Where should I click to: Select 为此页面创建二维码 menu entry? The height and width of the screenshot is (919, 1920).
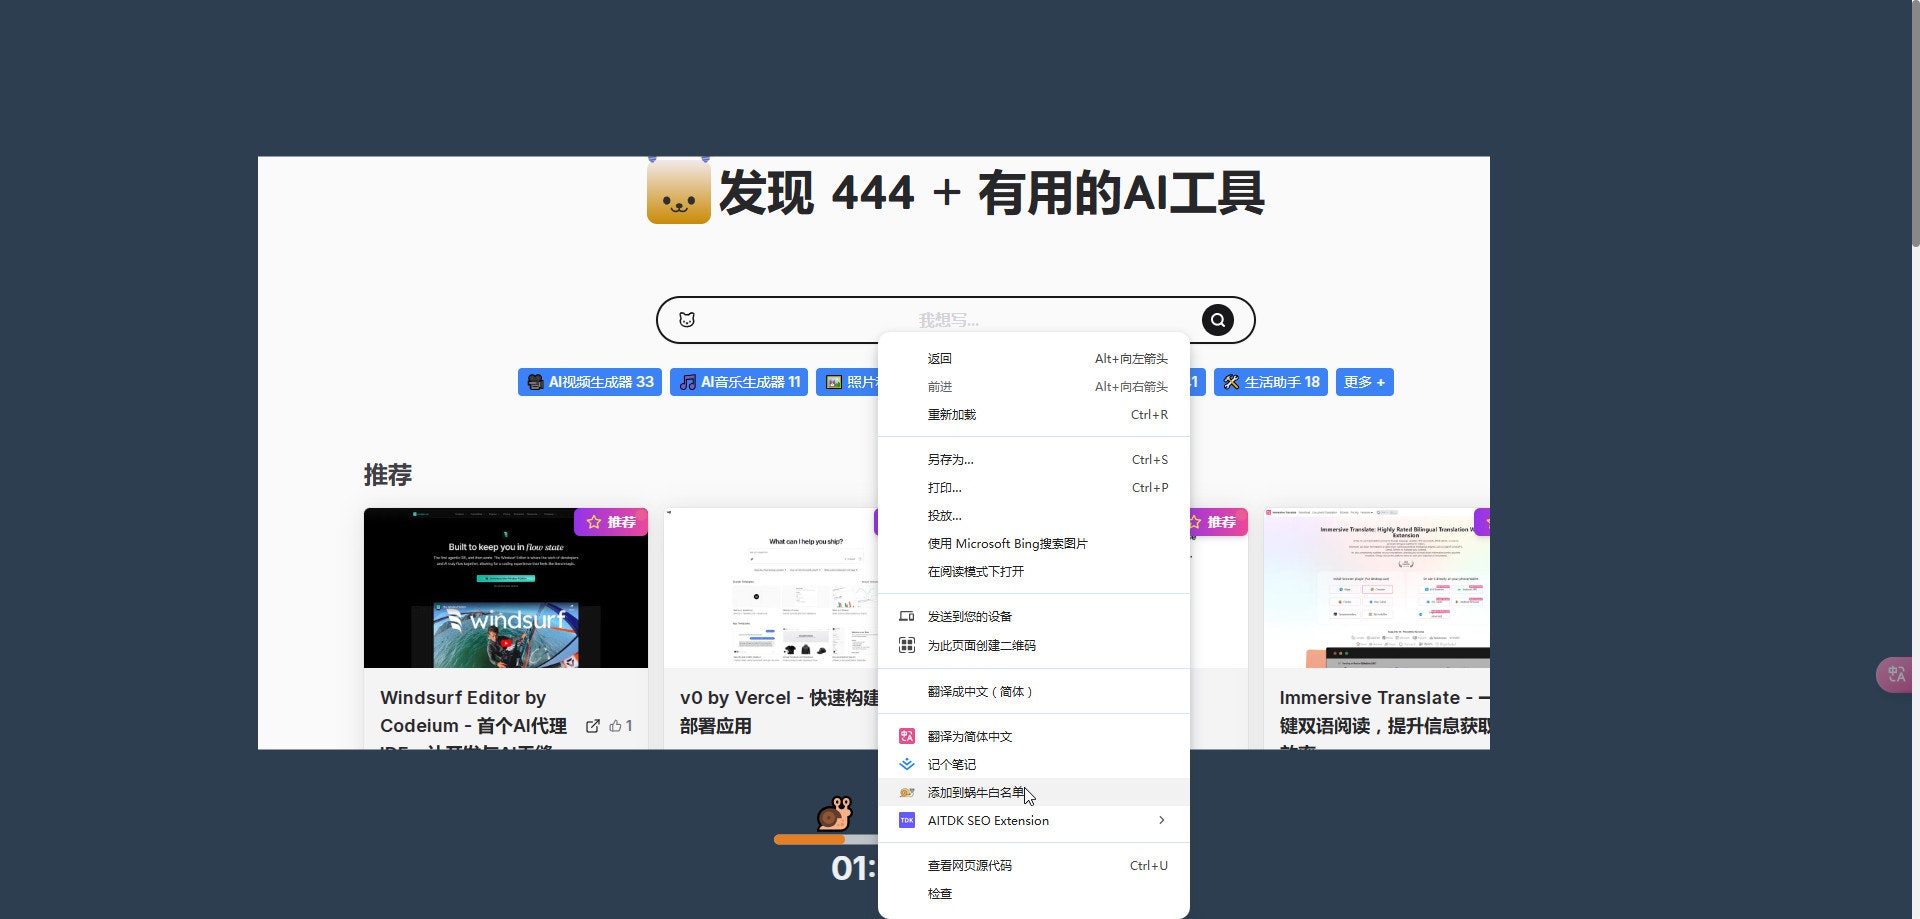(1034, 645)
